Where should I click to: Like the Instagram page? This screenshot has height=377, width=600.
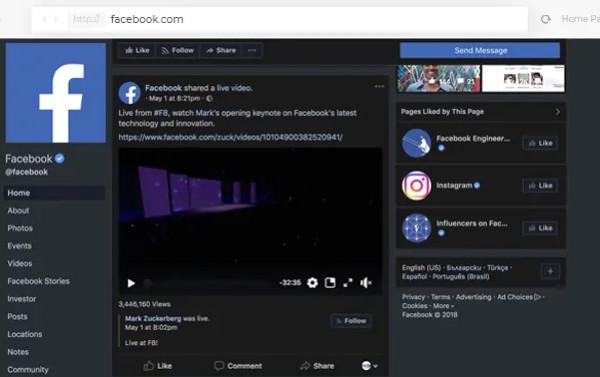point(540,186)
